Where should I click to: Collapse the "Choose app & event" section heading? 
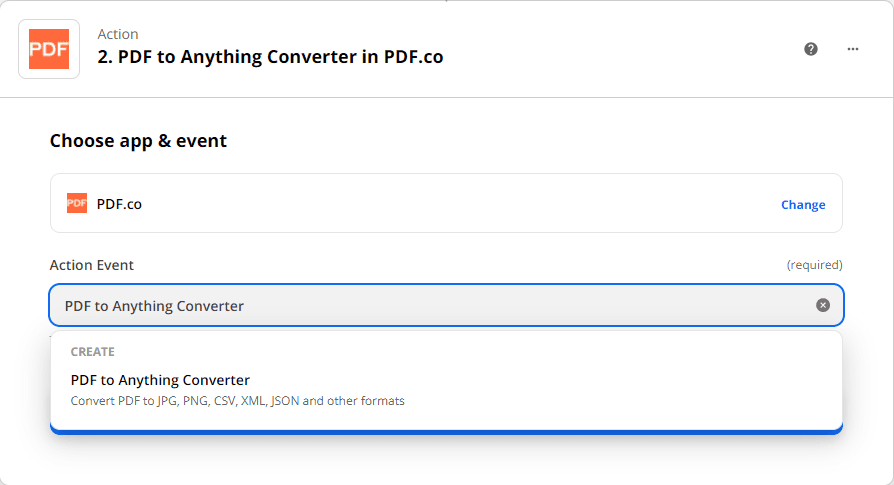point(138,141)
